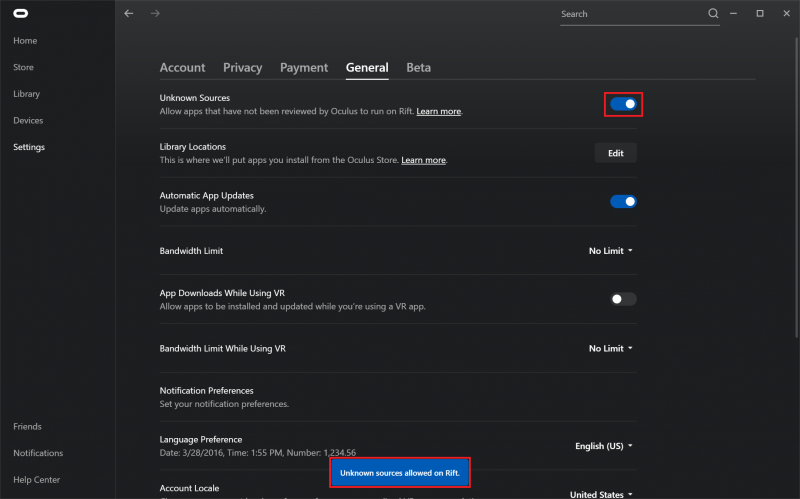The image size is (800, 499).
Task: Open Store in the sidebar
Action: tap(23, 67)
